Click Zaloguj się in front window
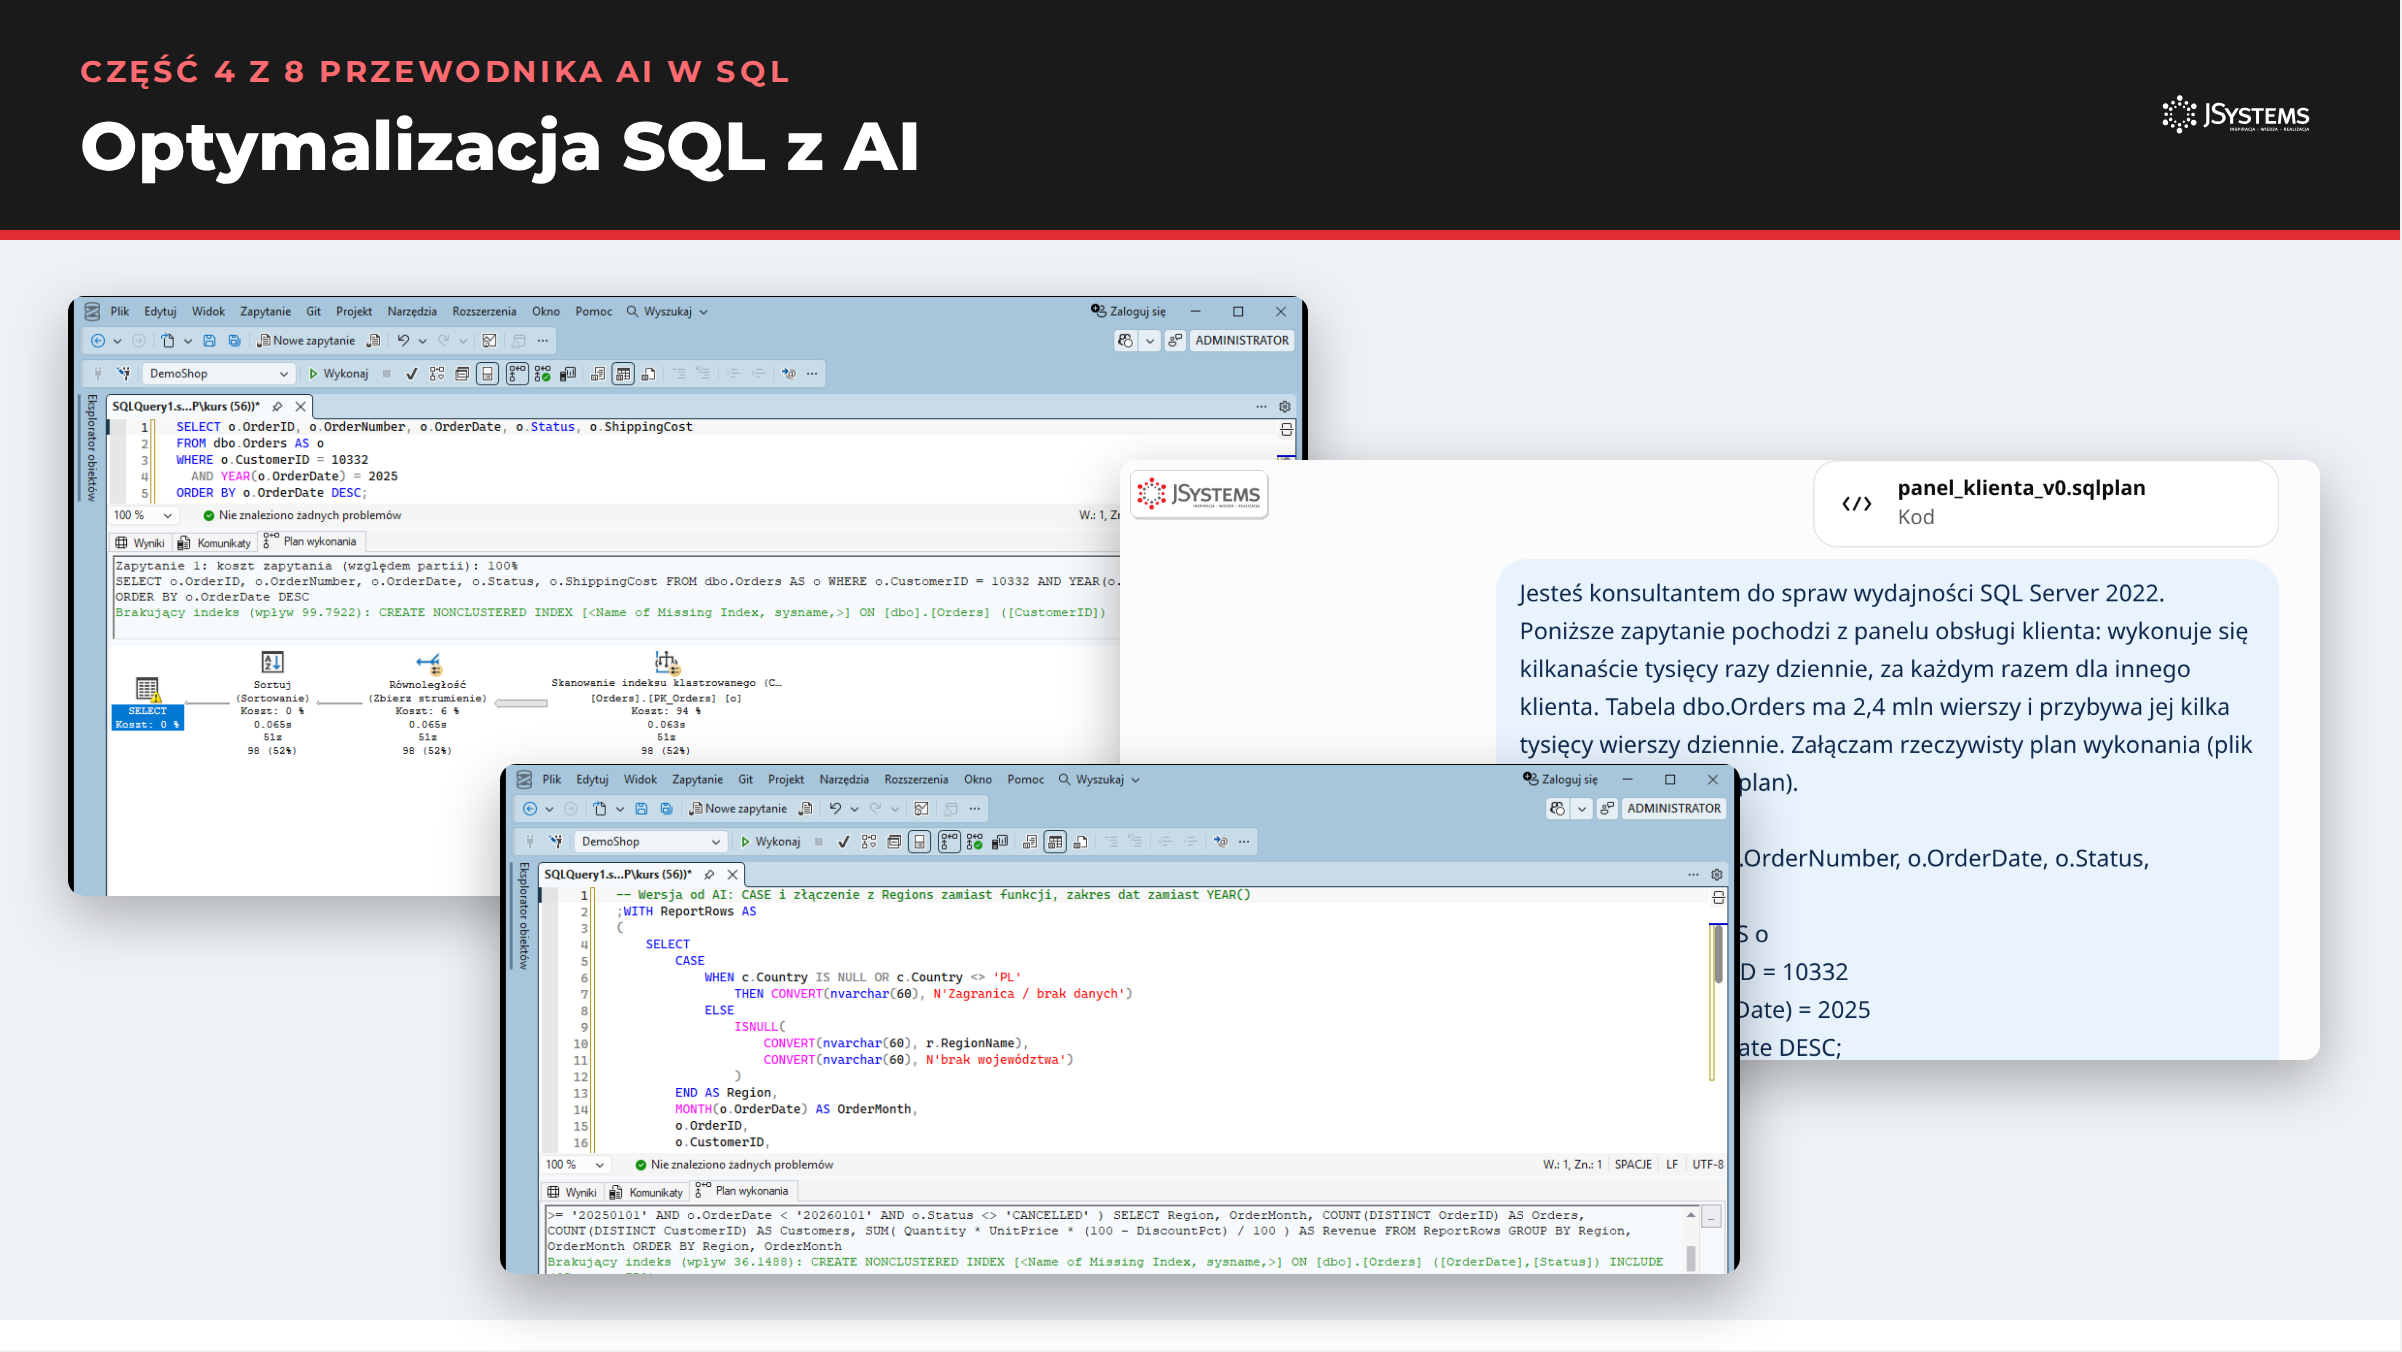 1560,779
